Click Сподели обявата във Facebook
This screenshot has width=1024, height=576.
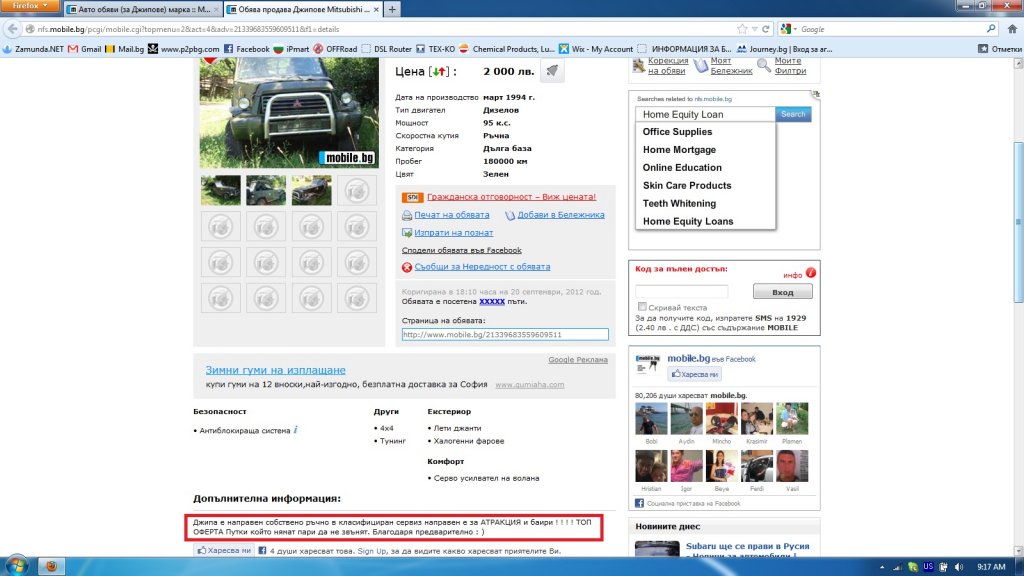[x=462, y=250]
